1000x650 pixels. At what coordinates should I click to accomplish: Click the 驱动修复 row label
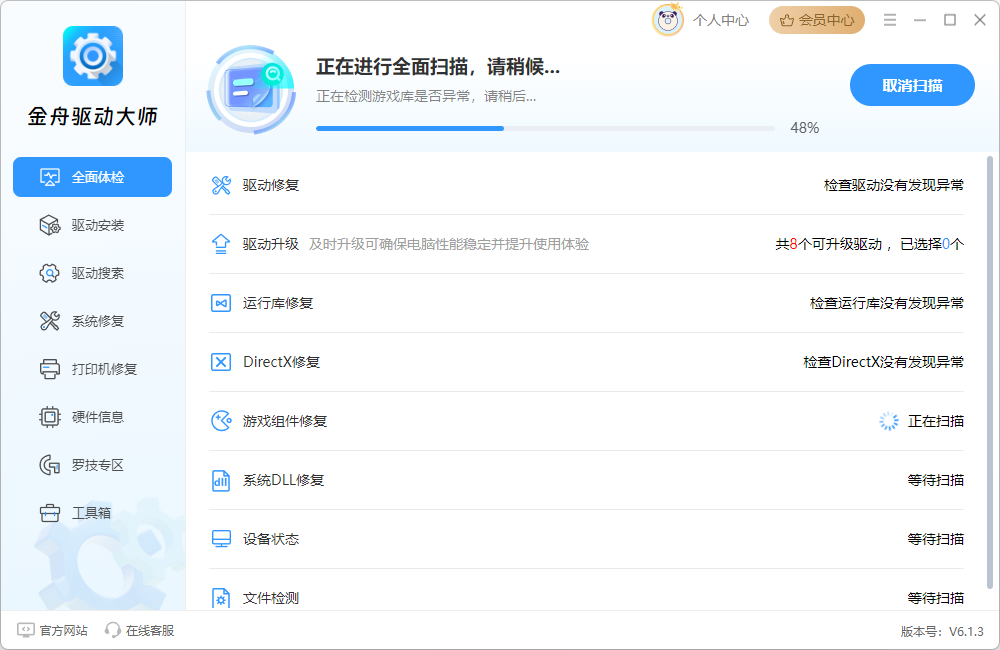[271, 185]
